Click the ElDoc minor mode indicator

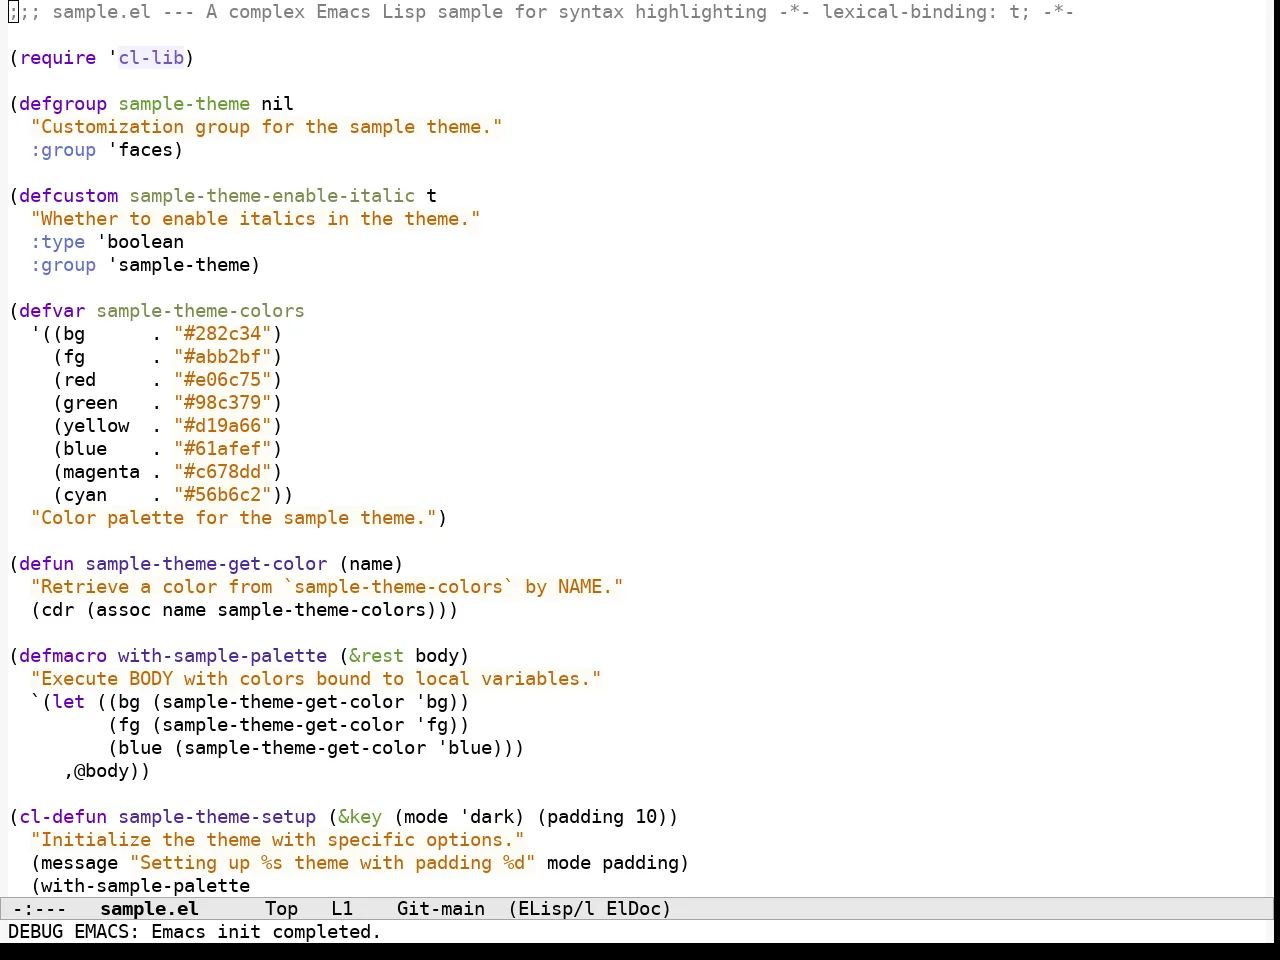tap(633, 909)
